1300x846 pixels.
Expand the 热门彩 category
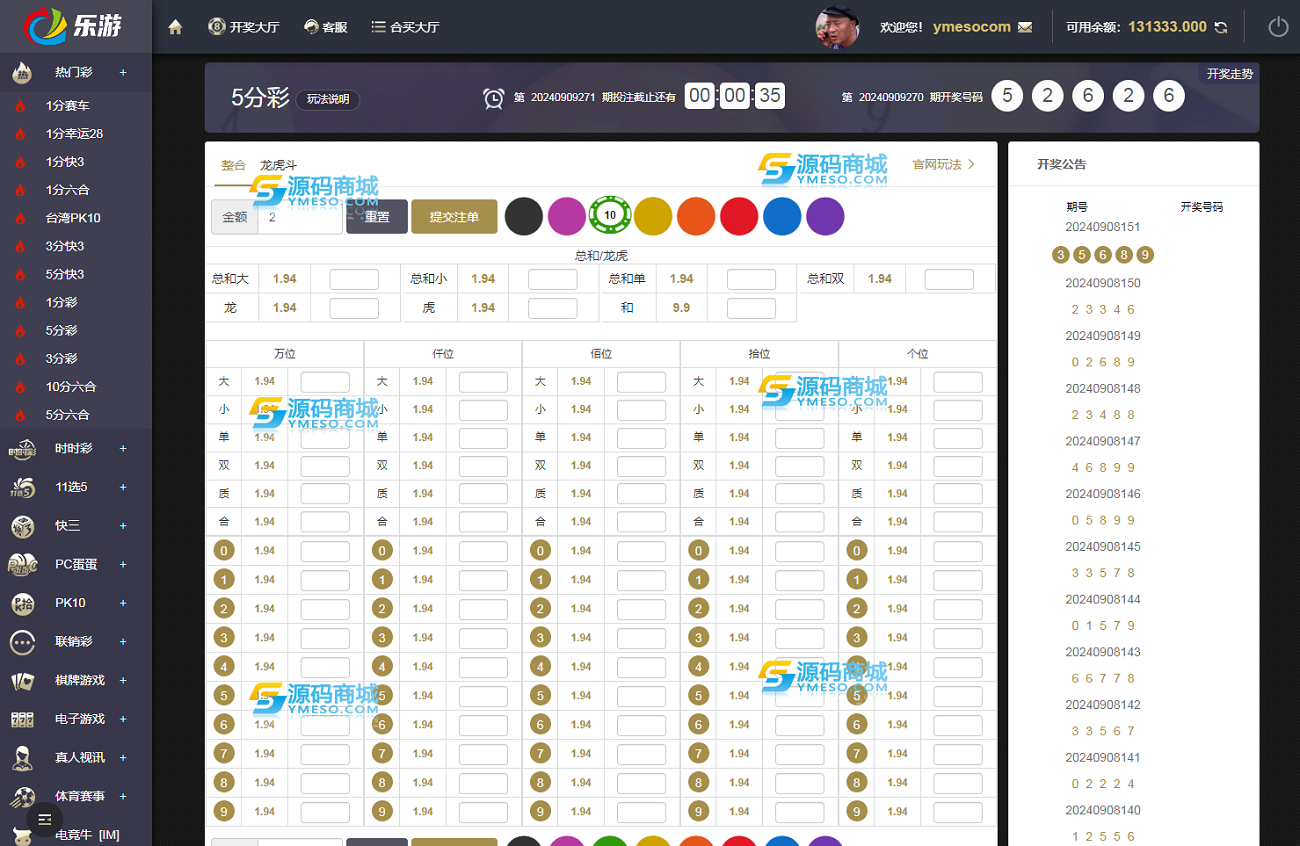123,73
